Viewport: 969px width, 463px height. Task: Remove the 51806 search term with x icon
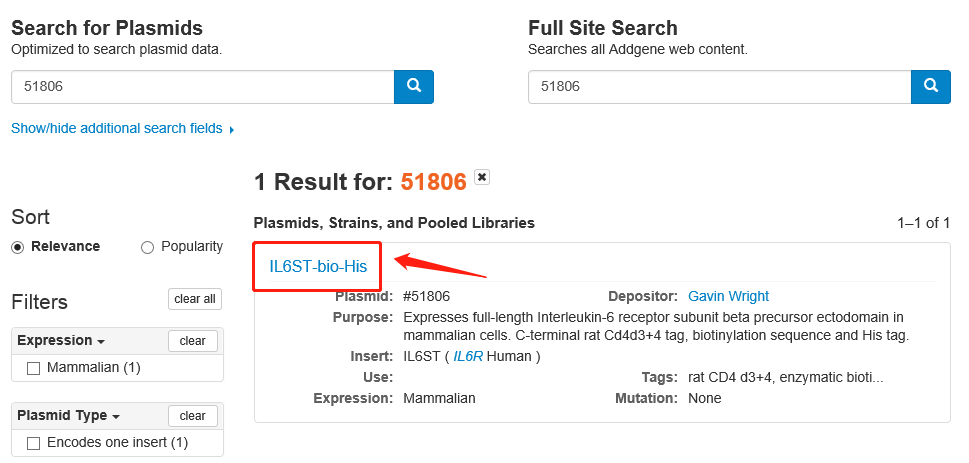point(482,177)
